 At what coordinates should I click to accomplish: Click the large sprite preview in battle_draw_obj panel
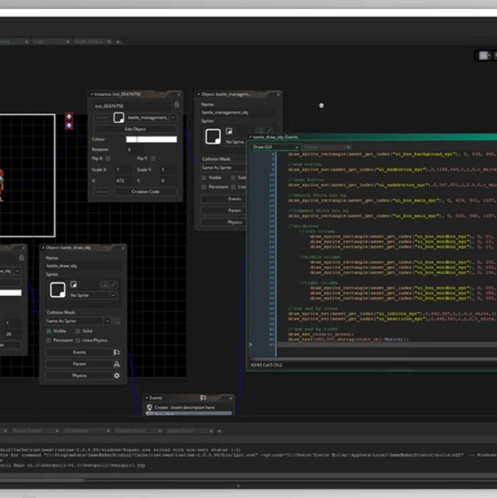(x=58, y=290)
